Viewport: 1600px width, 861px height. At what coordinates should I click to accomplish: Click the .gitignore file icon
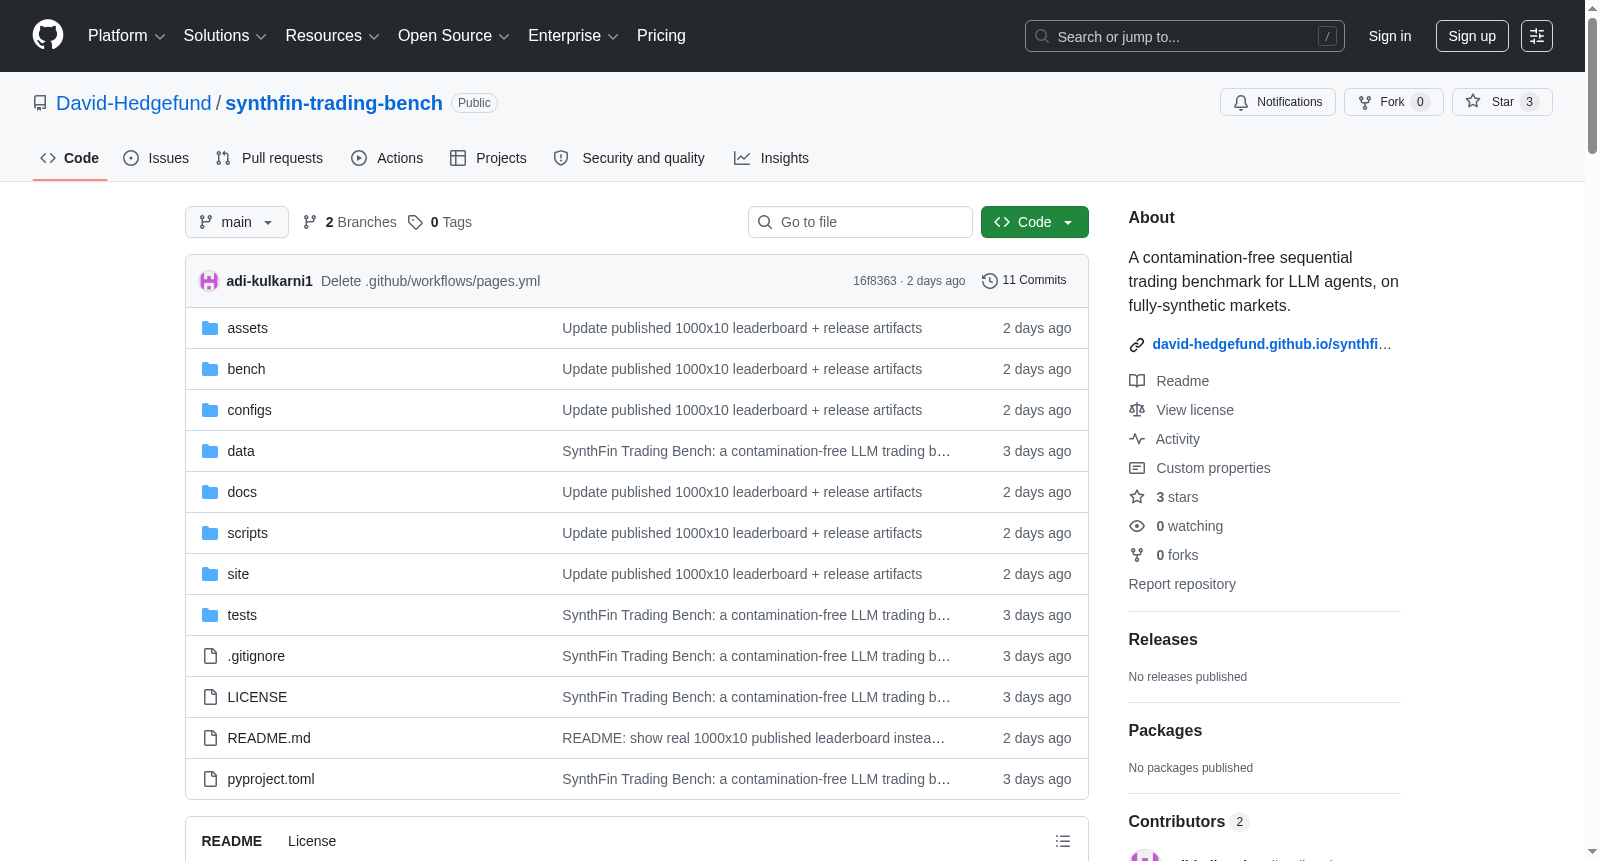pyautogui.click(x=210, y=656)
